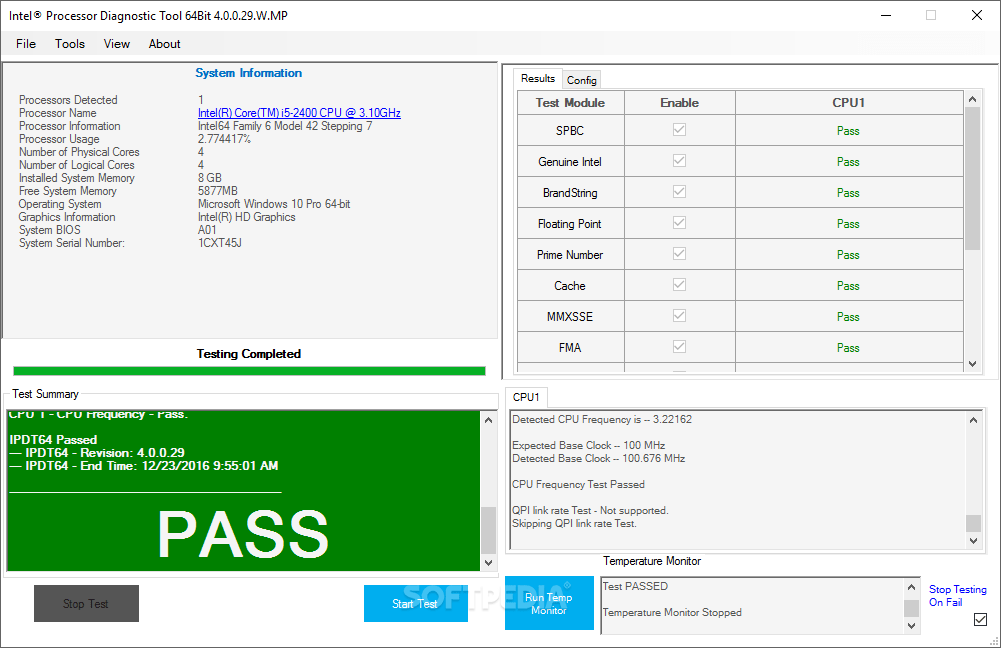Click the Processor Usage '2.774417%' value
Viewport: 1001px width, 648px height.
(x=224, y=139)
